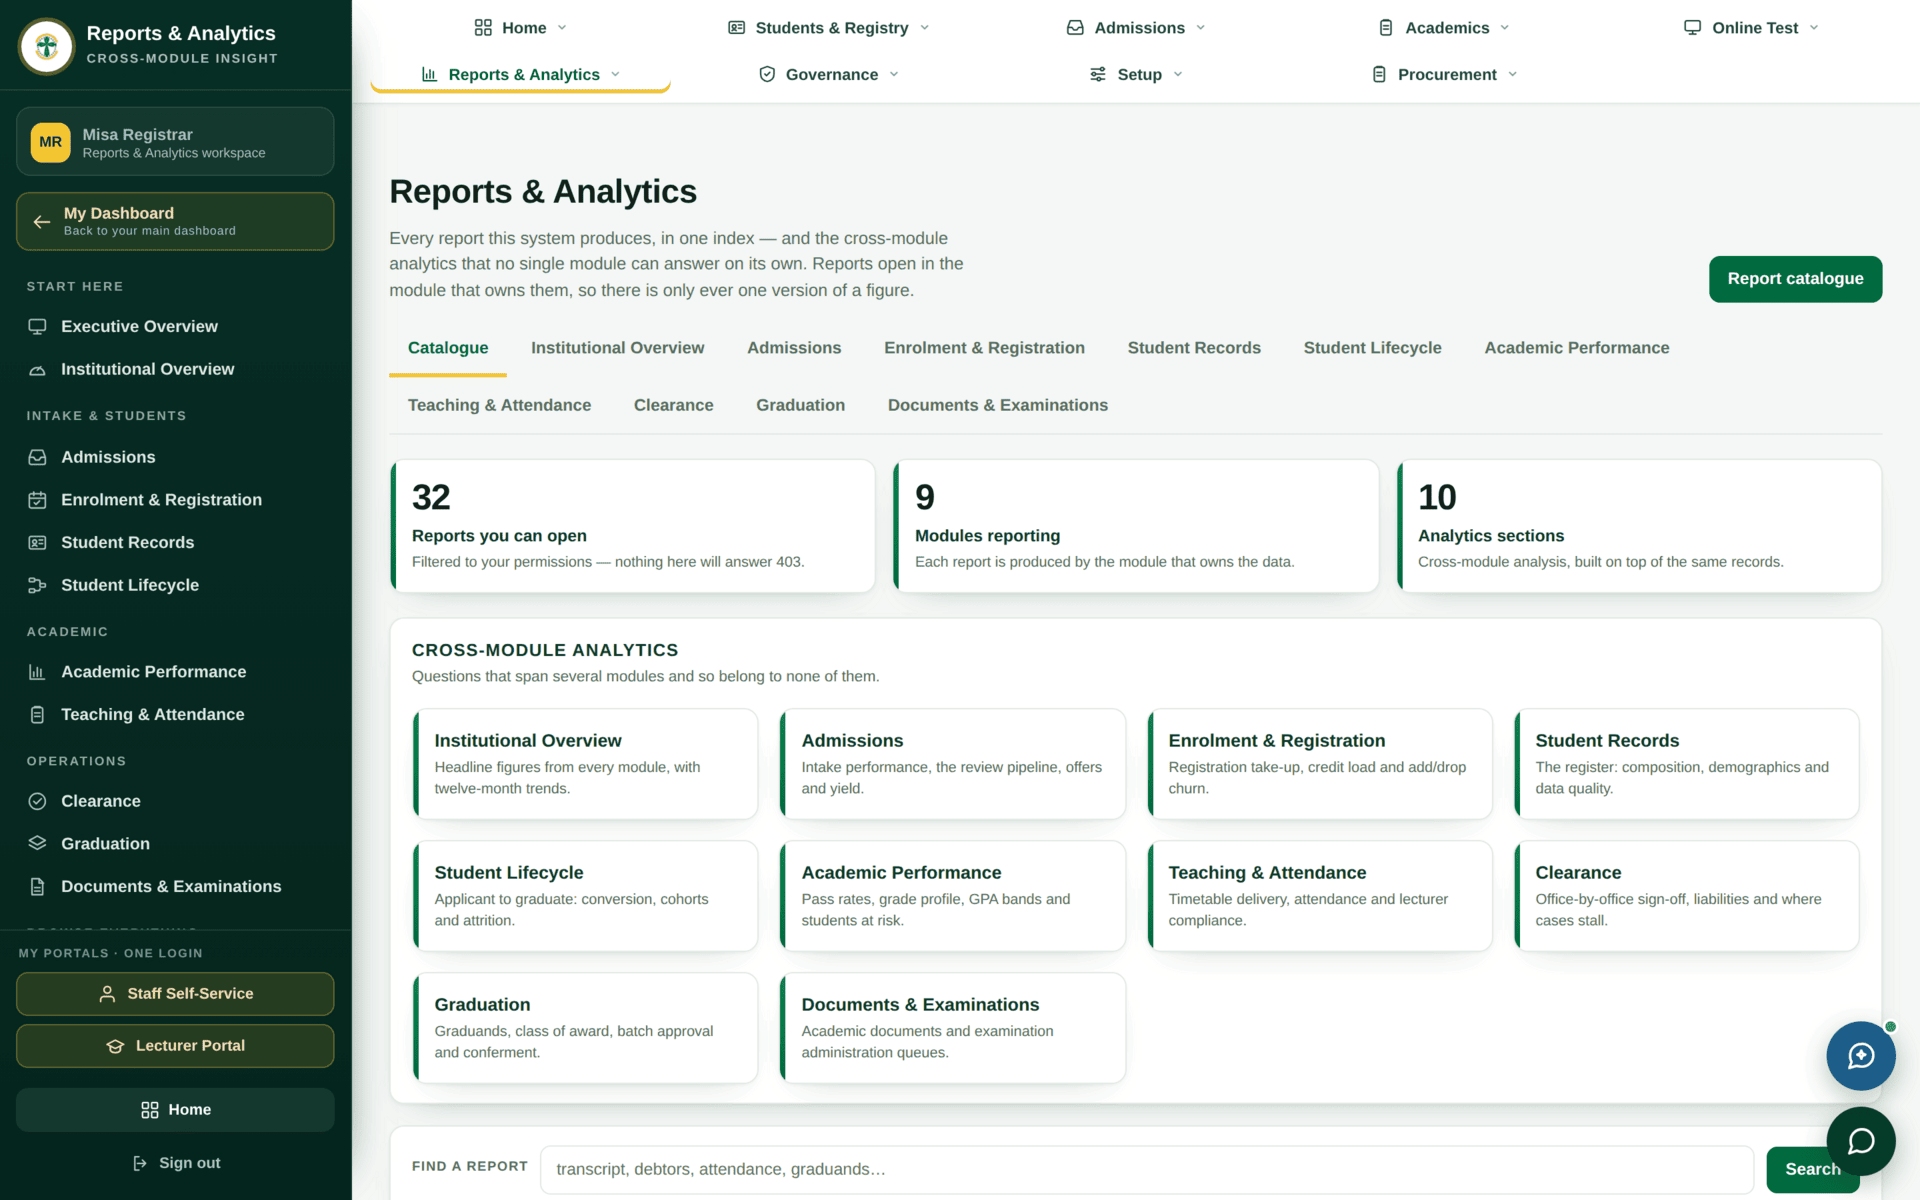Click the Admissions inbox icon in sidebar
The width and height of the screenshot is (1920, 1200).
click(x=37, y=457)
